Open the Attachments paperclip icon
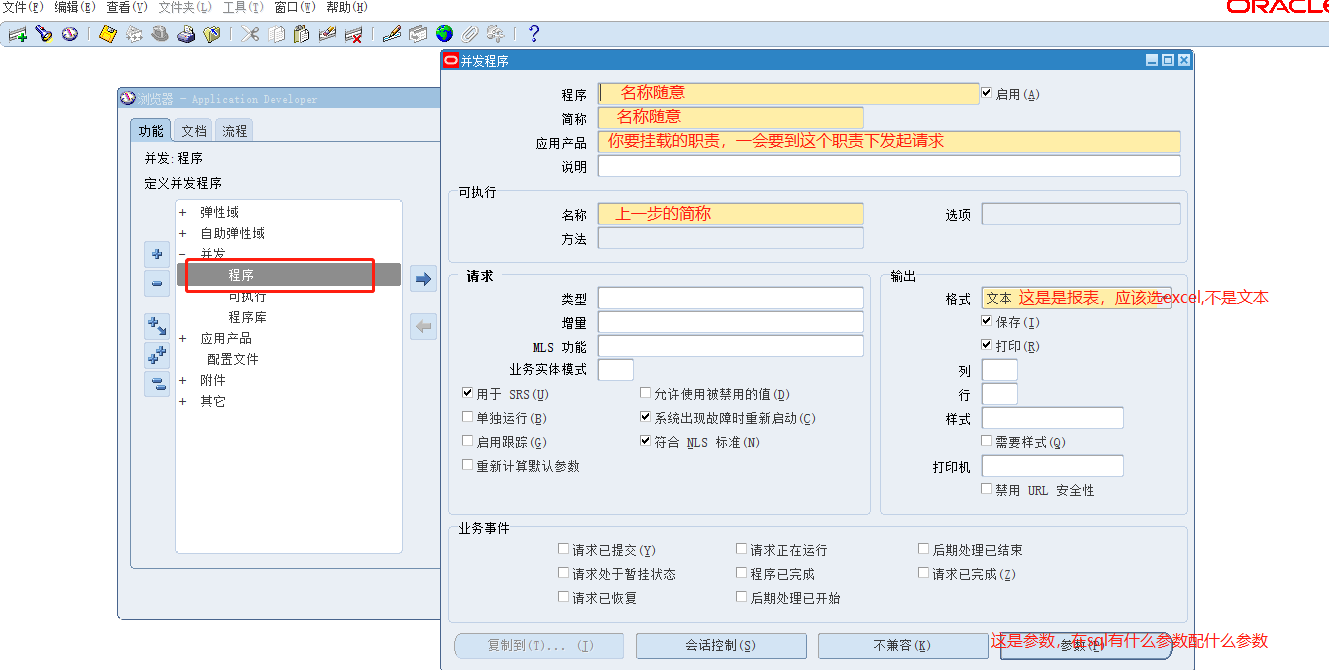This screenshot has width=1329, height=670. pos(469,33)
